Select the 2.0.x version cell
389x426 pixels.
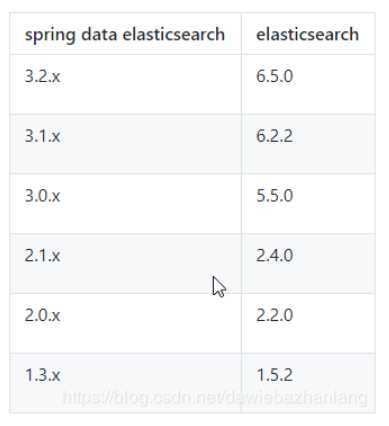[125, 323]
